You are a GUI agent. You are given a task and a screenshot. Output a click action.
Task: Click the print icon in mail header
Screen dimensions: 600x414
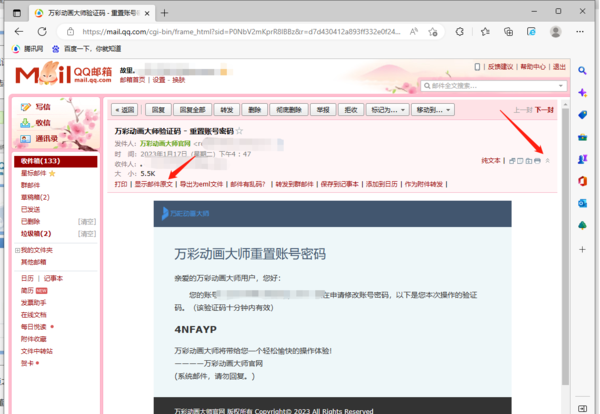click(x=537, y=160)
